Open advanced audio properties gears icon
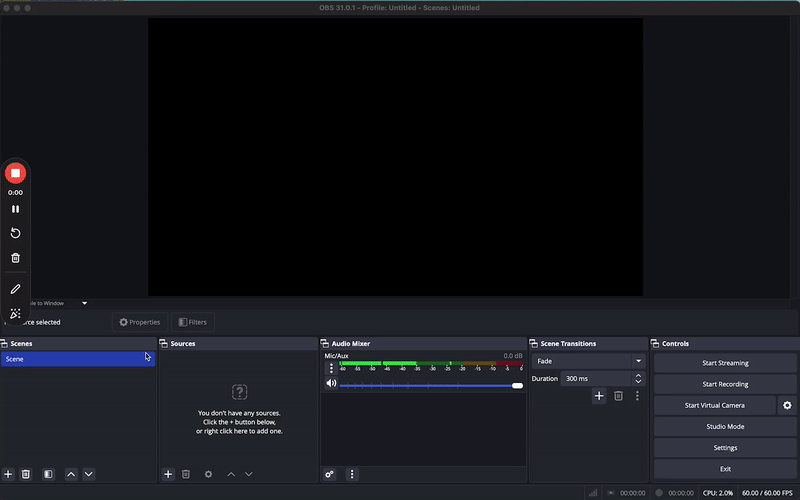 pyautogui.click(x=330, y=474)
